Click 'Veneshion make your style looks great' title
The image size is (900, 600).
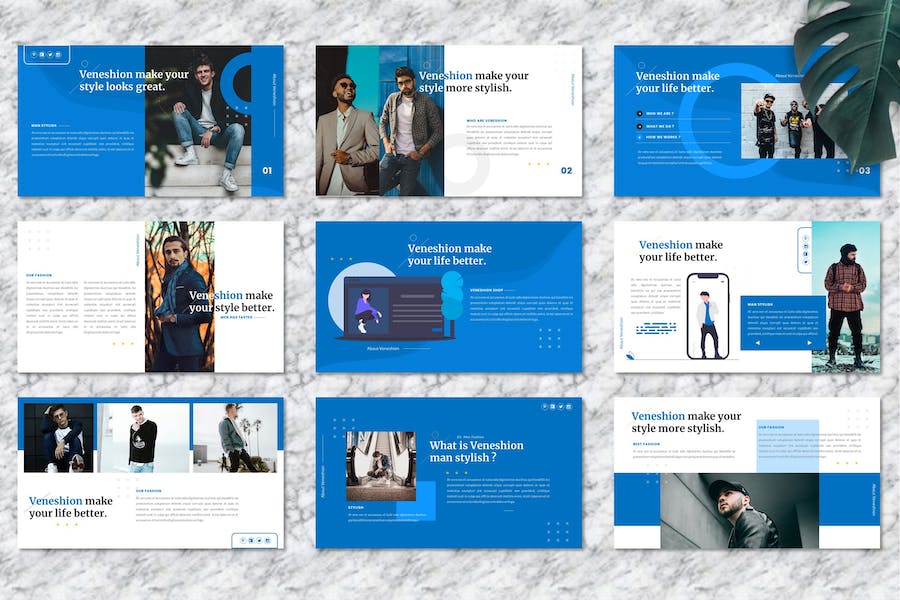click(x=134, y=80)
